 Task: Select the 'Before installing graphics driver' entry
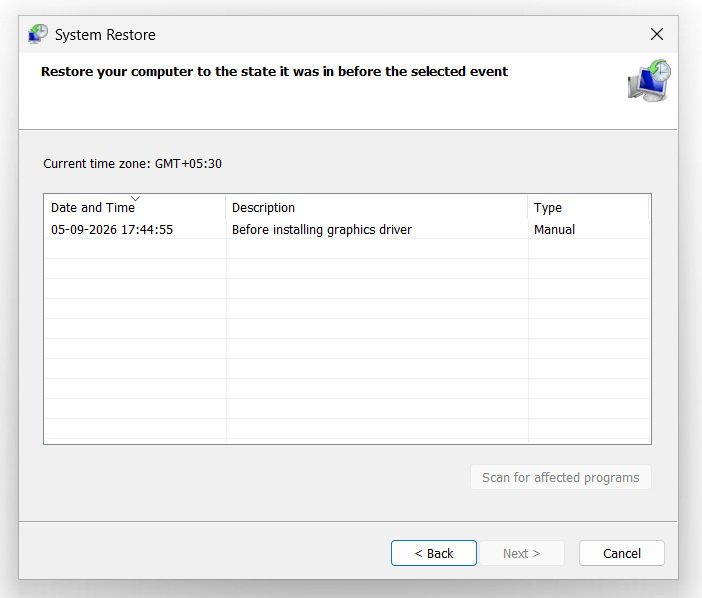pos(322,230)
